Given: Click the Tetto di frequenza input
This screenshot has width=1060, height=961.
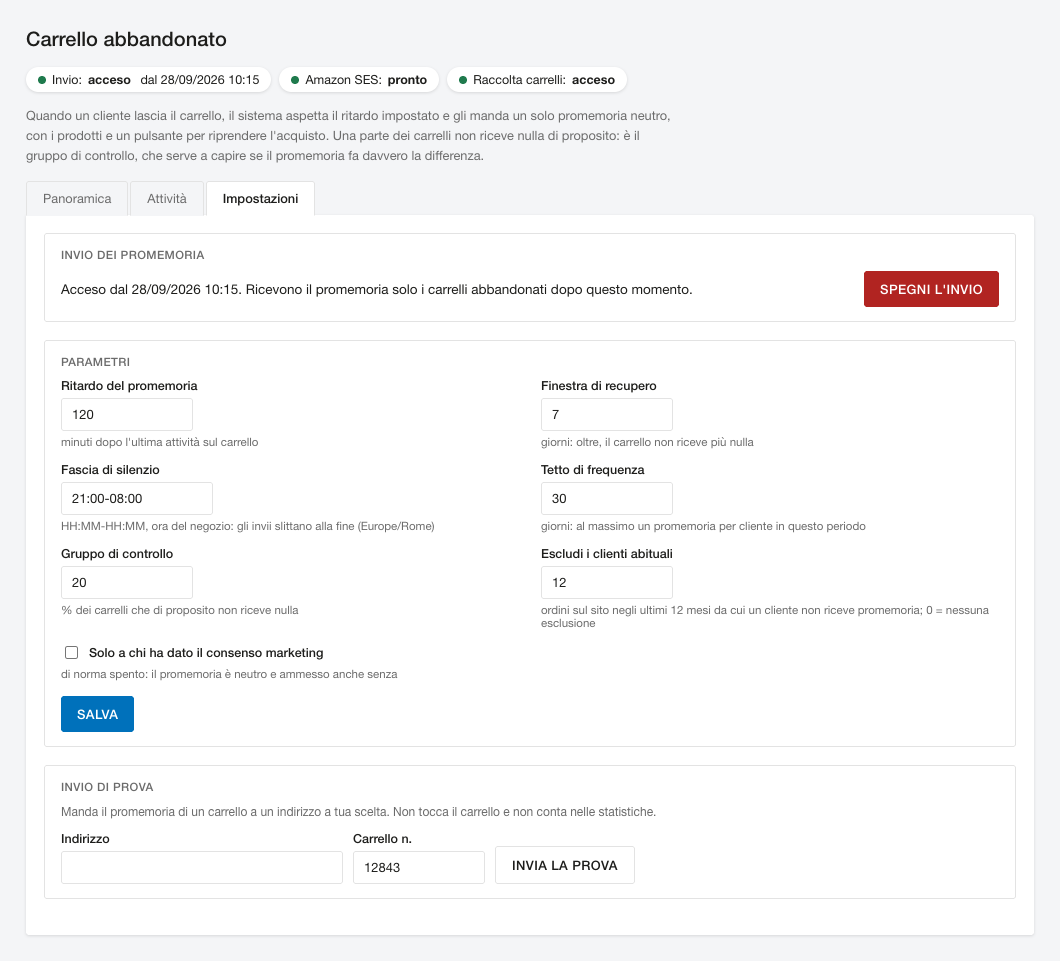Looking at the screenshot, I should click(x=606, y=498).
